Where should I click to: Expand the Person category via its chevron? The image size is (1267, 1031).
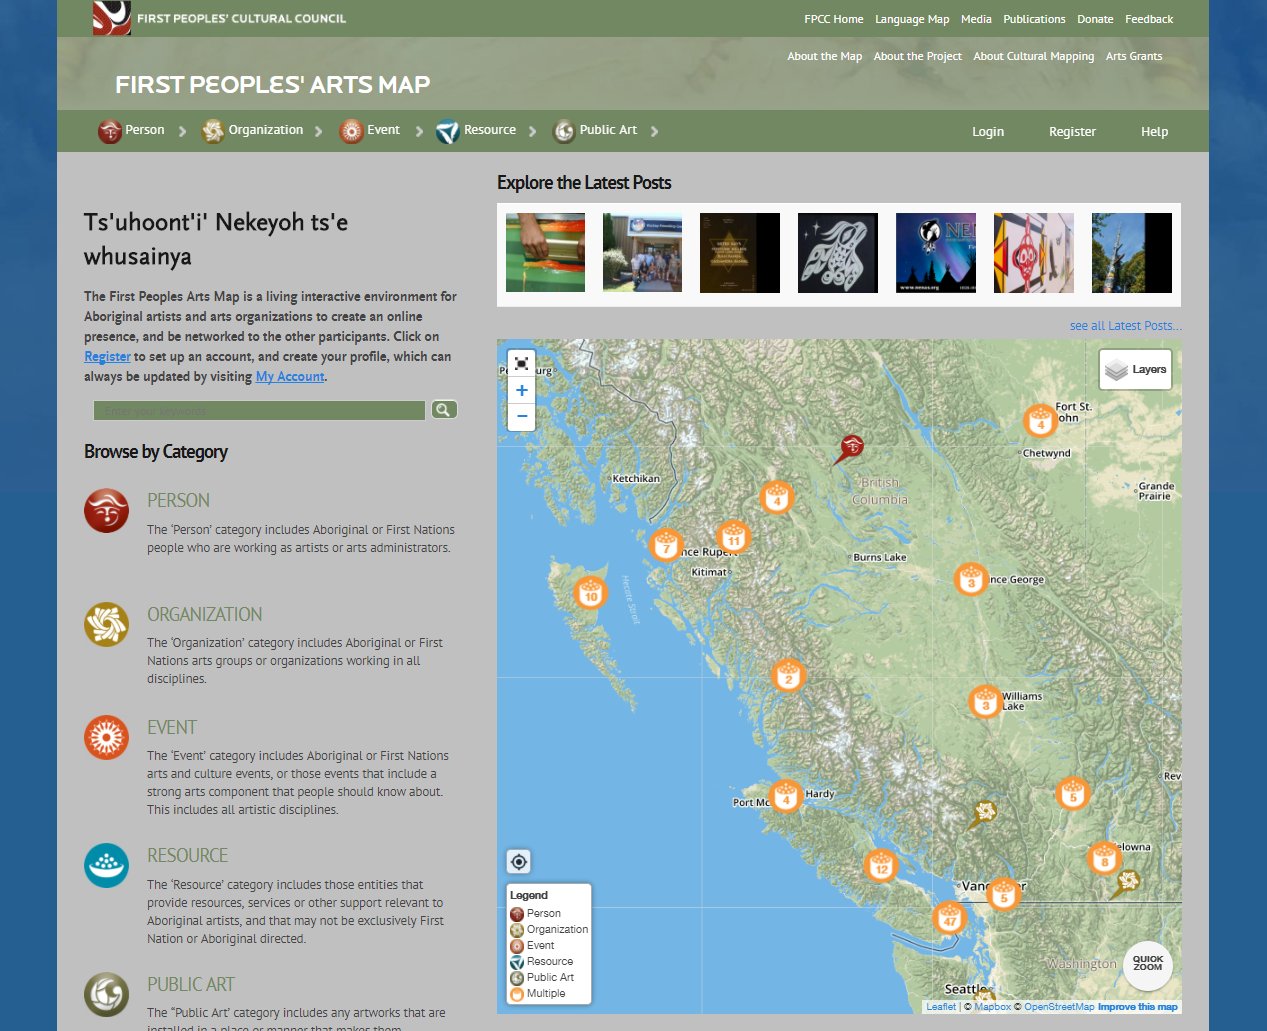[x=182, y=130]
